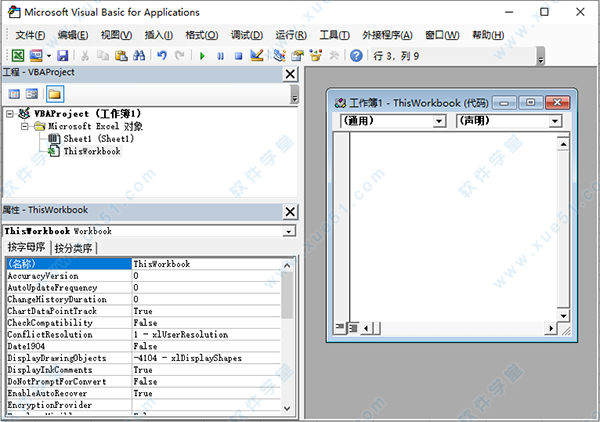Select the AccuracyVersion property
The width and height of the screenshot is (600, 422).
(143, 276)
